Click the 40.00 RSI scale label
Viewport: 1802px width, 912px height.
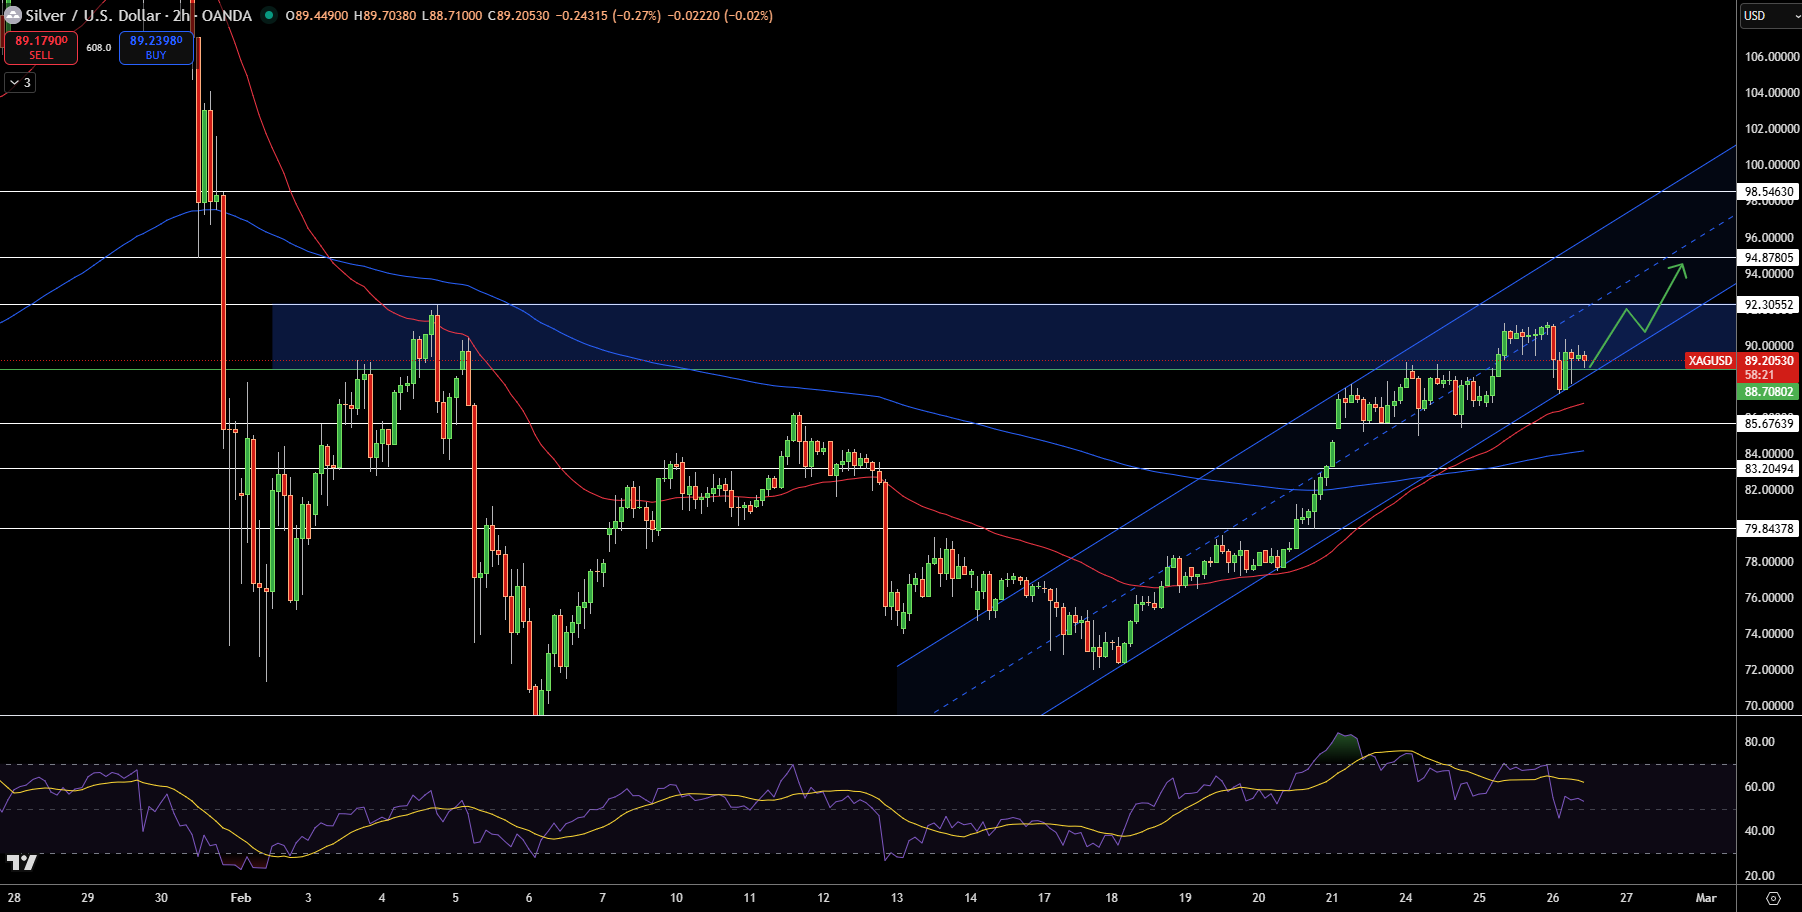[x=1760, y=831]
